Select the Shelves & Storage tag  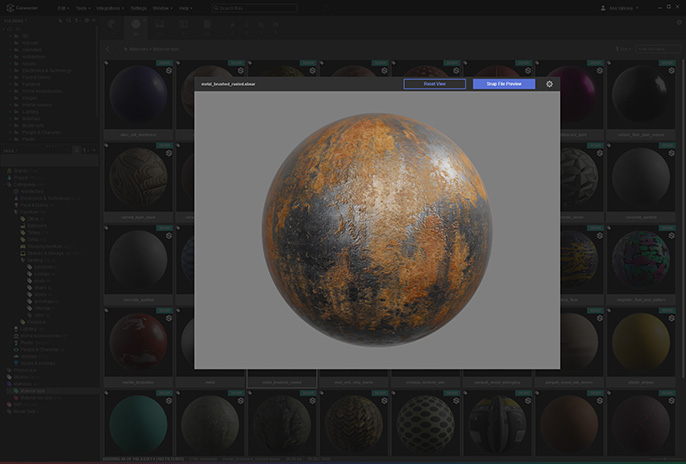[x=46, y=253]
